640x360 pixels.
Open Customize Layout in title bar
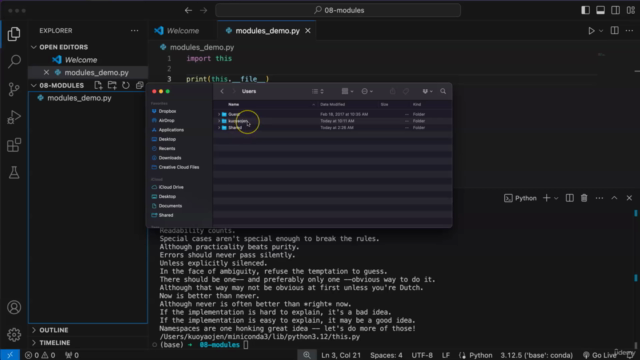pyautogui.click(x=631, y=10)
